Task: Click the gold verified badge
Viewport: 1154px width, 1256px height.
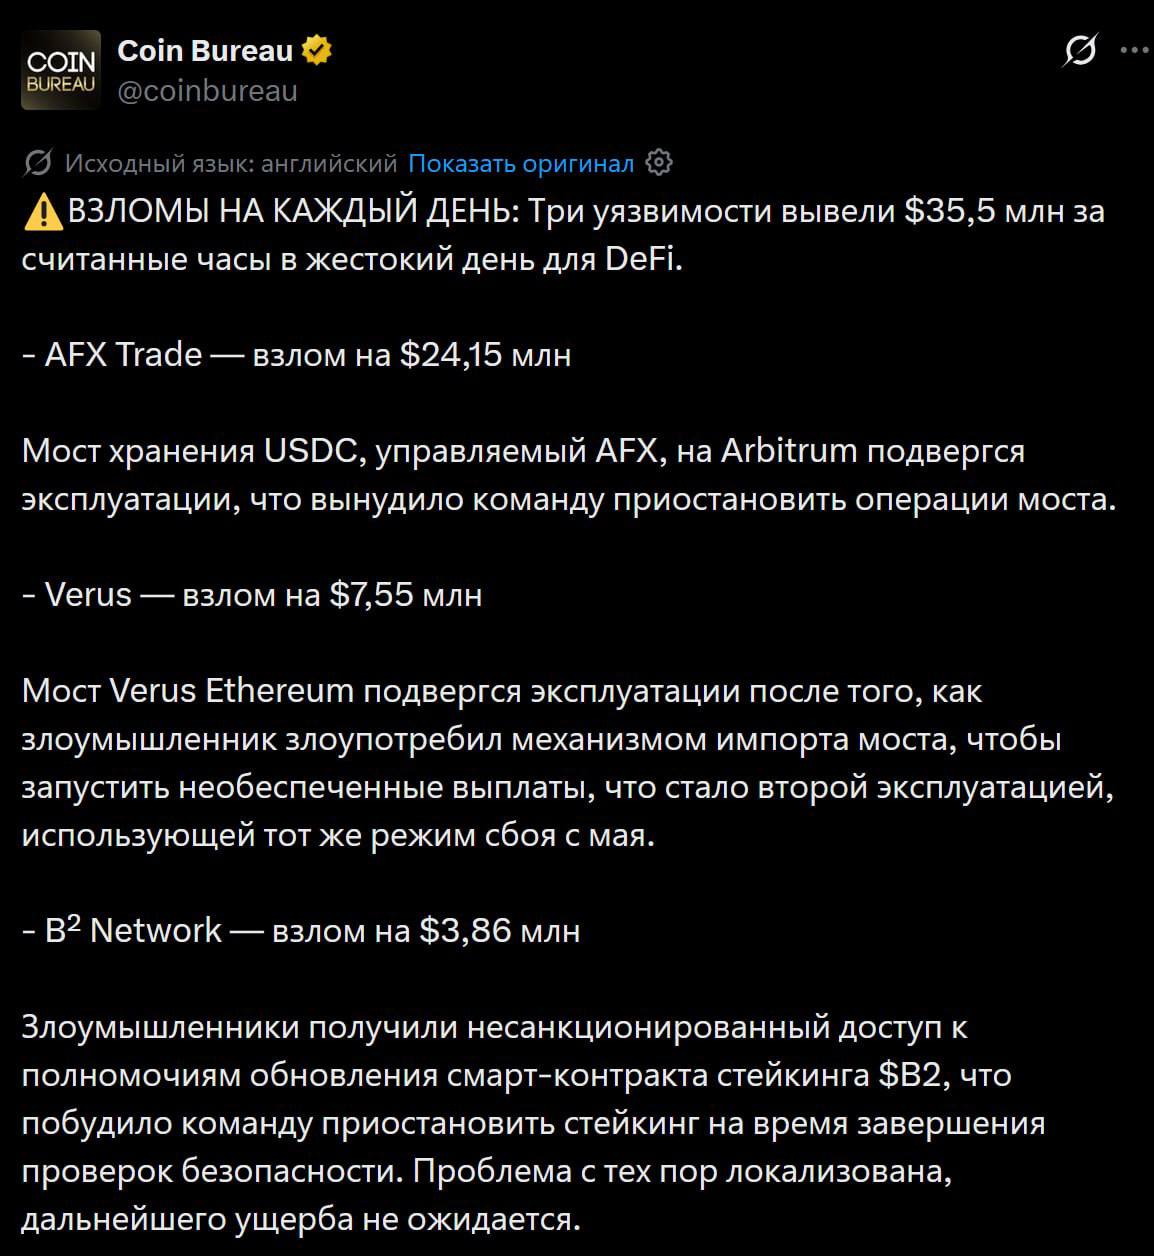Action: coord(317,50)
